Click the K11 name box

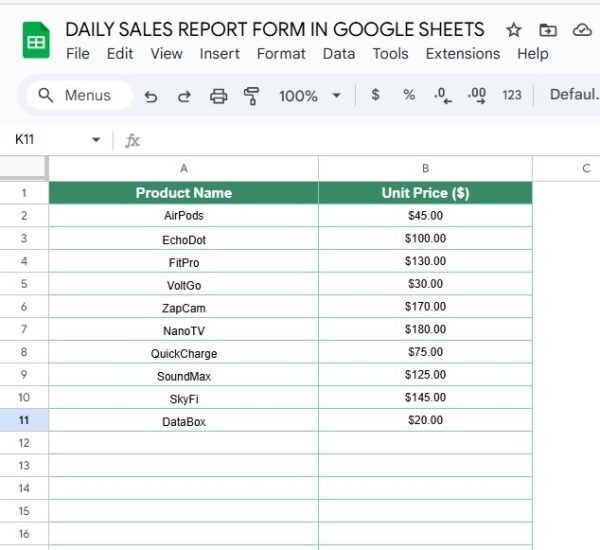click(25, 140)
